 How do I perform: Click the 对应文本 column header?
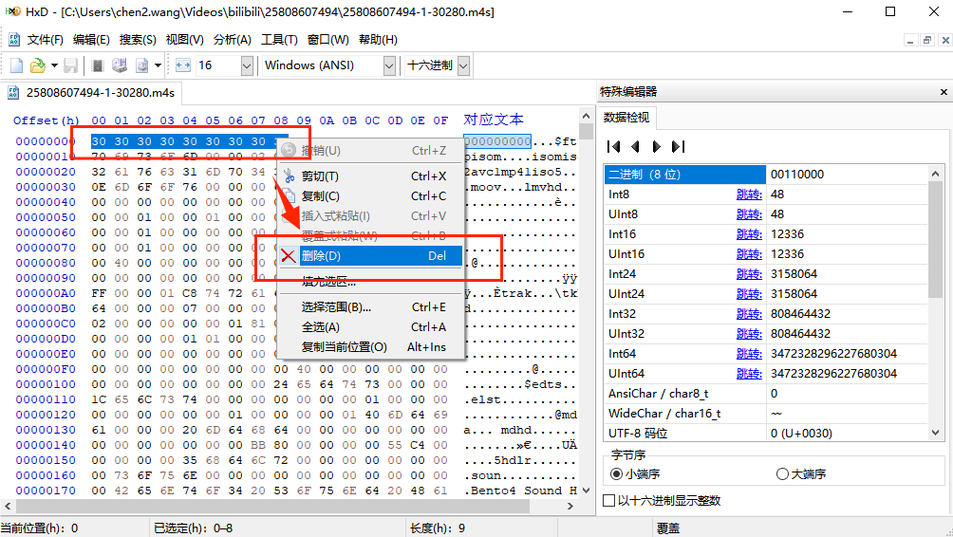[x=494, y=120]
